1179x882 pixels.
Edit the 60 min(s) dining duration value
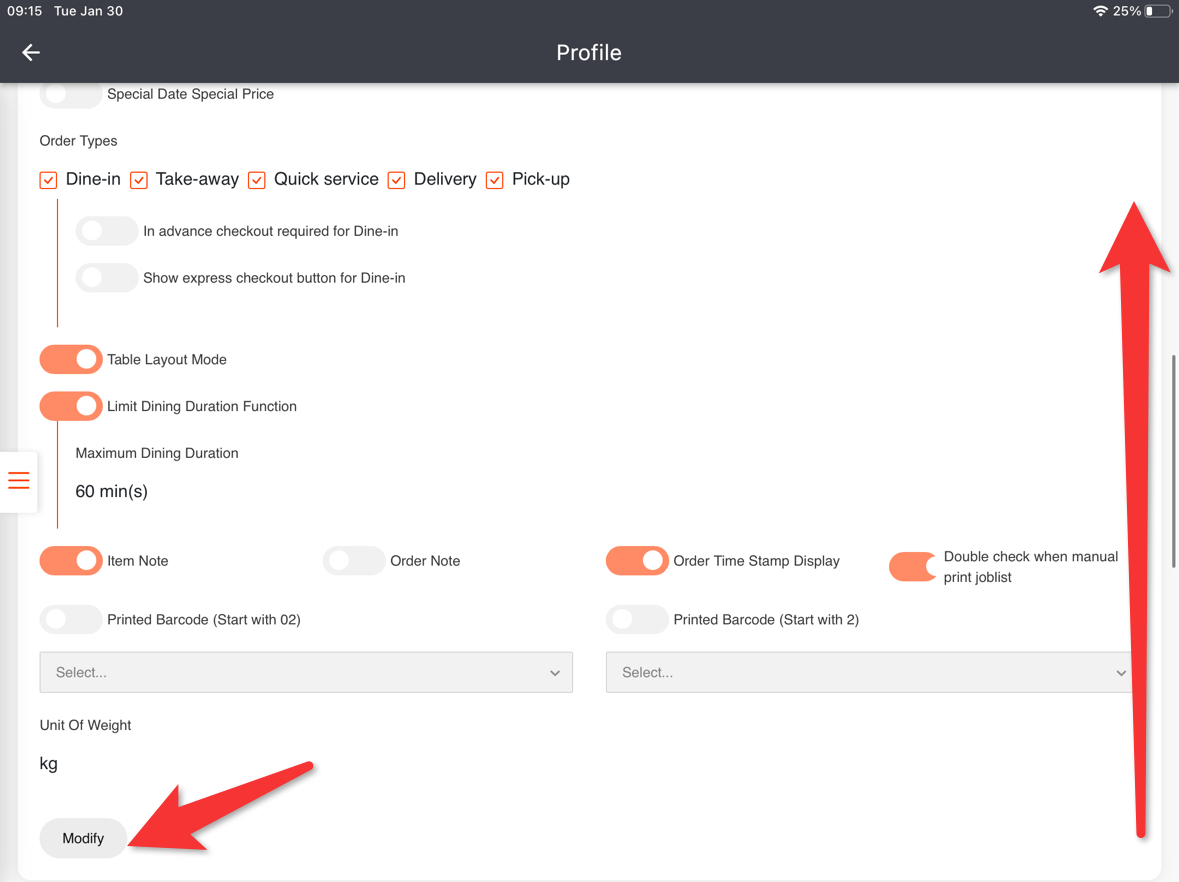point(111,492)
